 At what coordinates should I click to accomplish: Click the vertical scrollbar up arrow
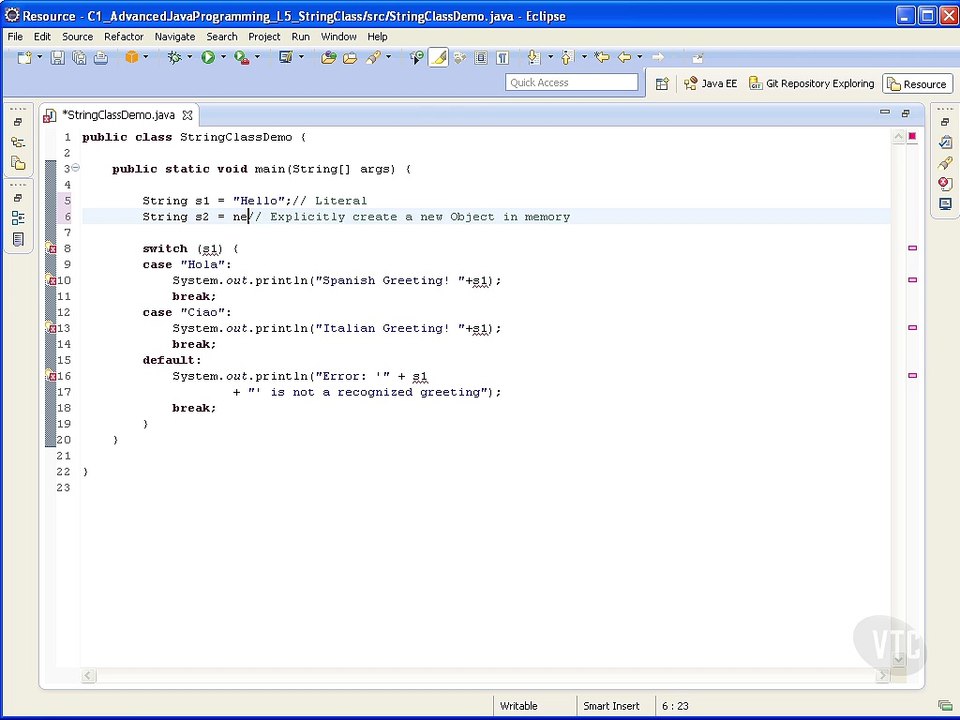tap(898, 137)
